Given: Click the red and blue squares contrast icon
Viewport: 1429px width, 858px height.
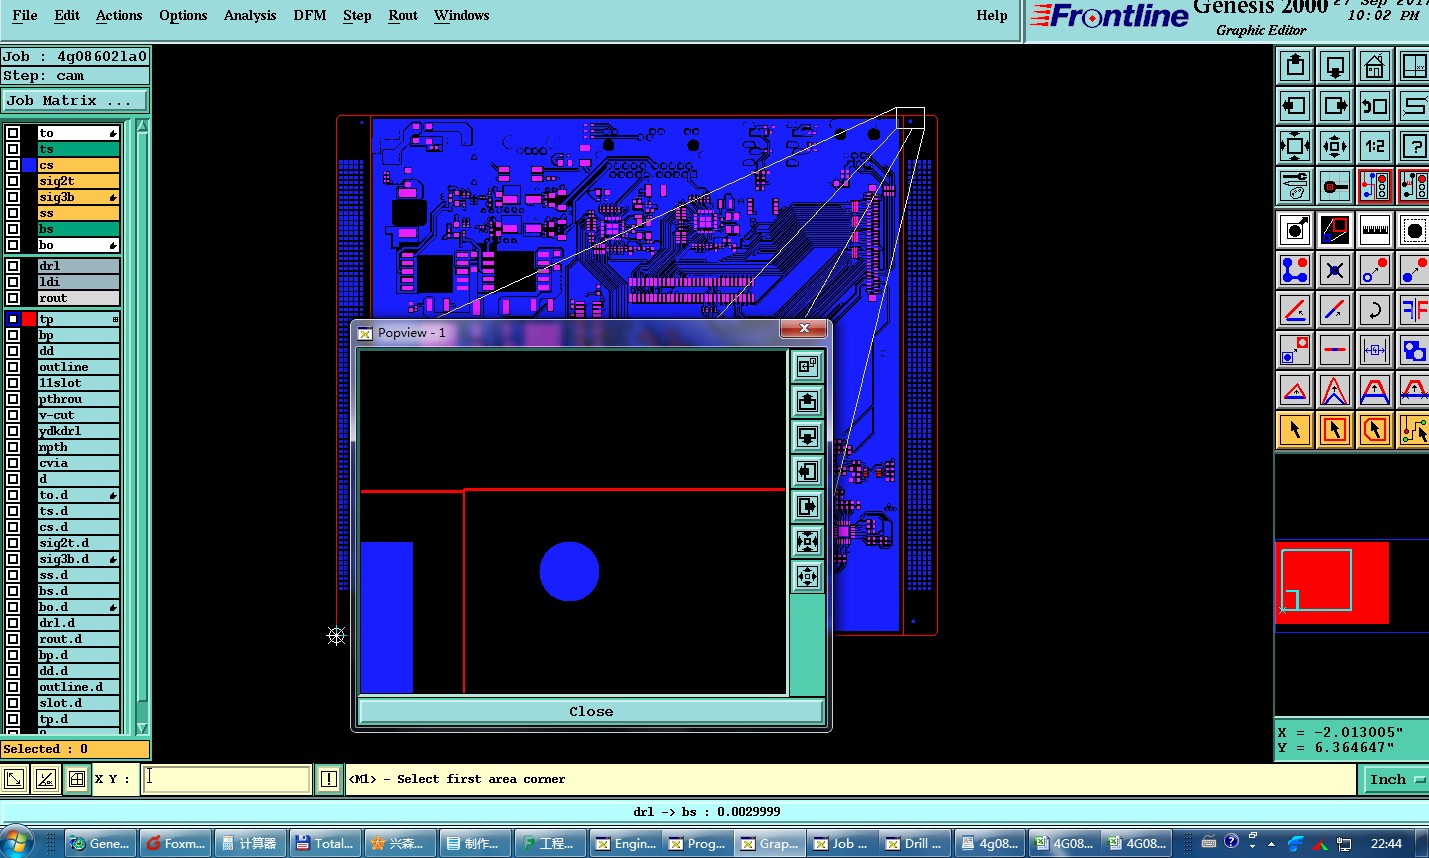Looking at the screenshot, I should [1335, 230].
